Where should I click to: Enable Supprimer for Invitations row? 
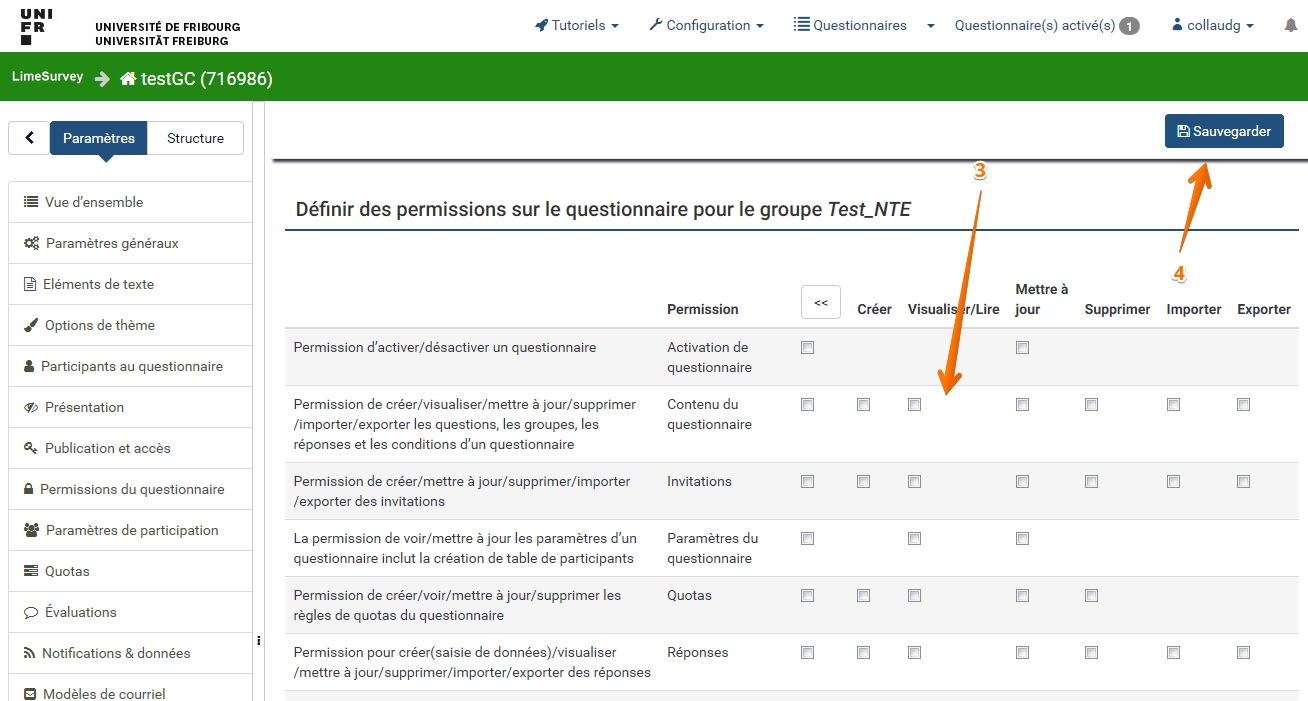pyautogui.click(x=1092, y=482)
